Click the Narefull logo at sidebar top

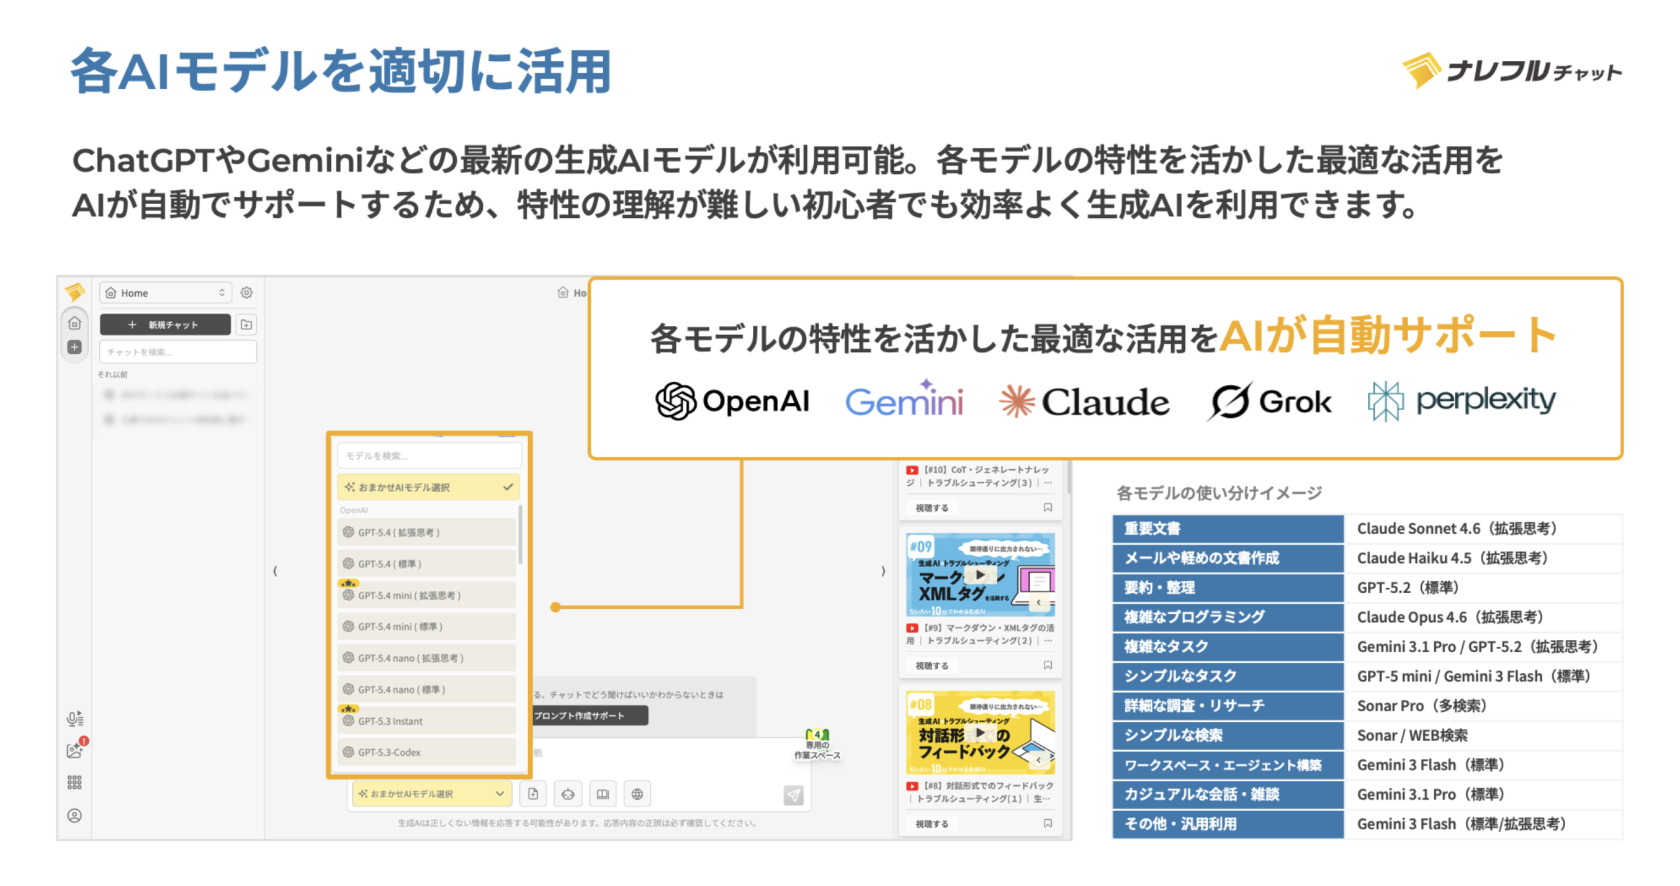pyautogui.click(x=75, y=292)
